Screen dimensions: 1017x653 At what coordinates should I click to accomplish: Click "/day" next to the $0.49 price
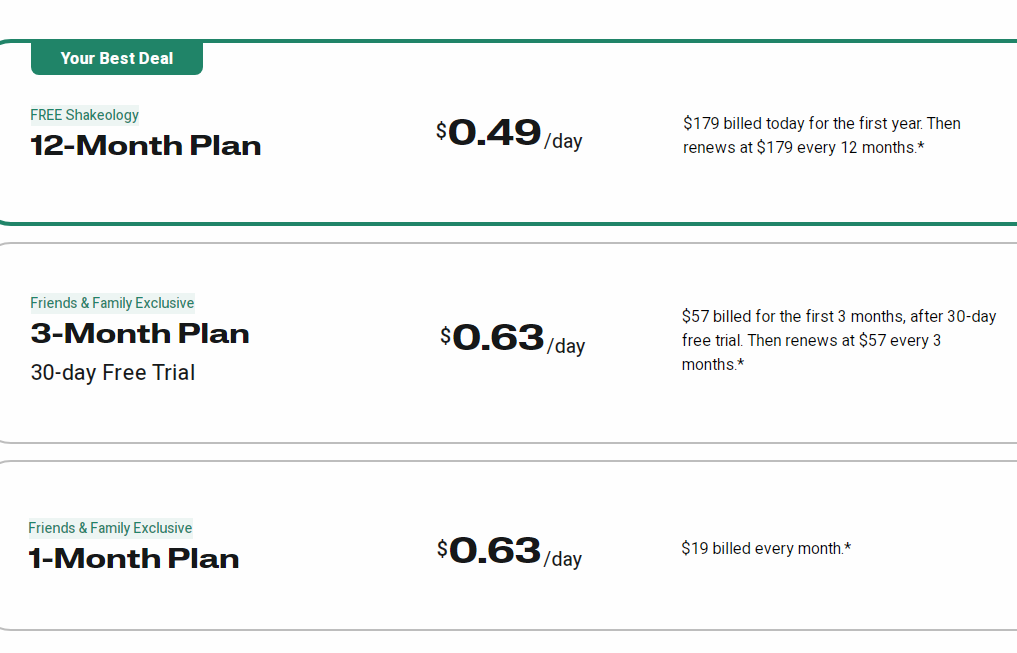click(563, 141)
